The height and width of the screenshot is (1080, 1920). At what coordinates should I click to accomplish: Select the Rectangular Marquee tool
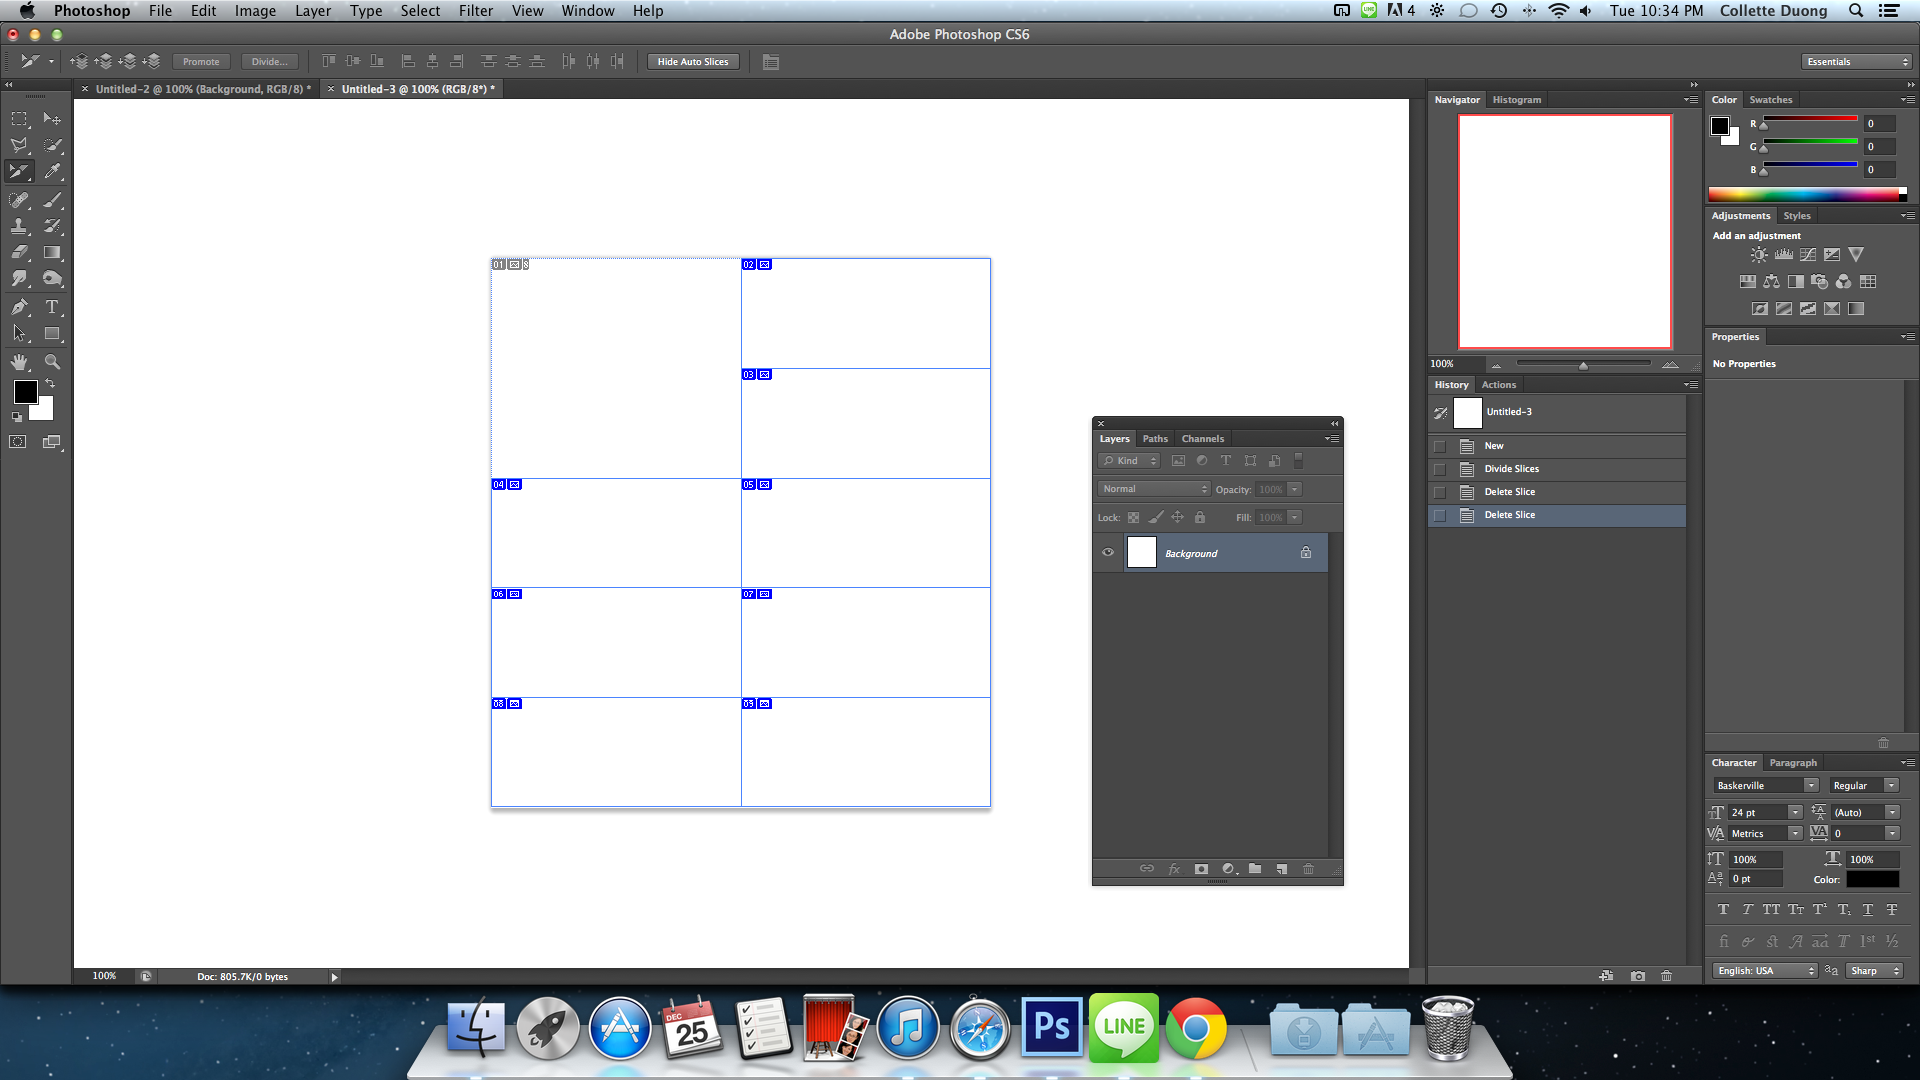19,118
